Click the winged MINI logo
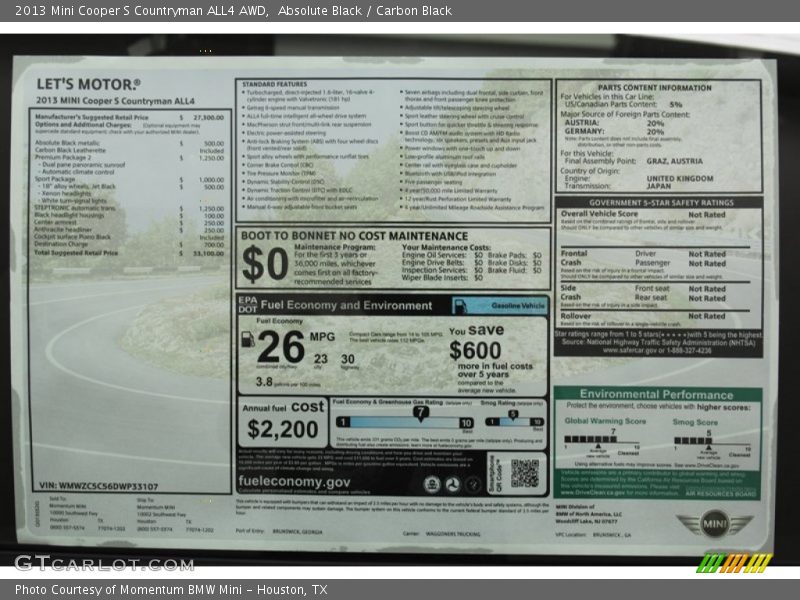The width and height of the screenshot is (800, 600). [x=714, y=523]
